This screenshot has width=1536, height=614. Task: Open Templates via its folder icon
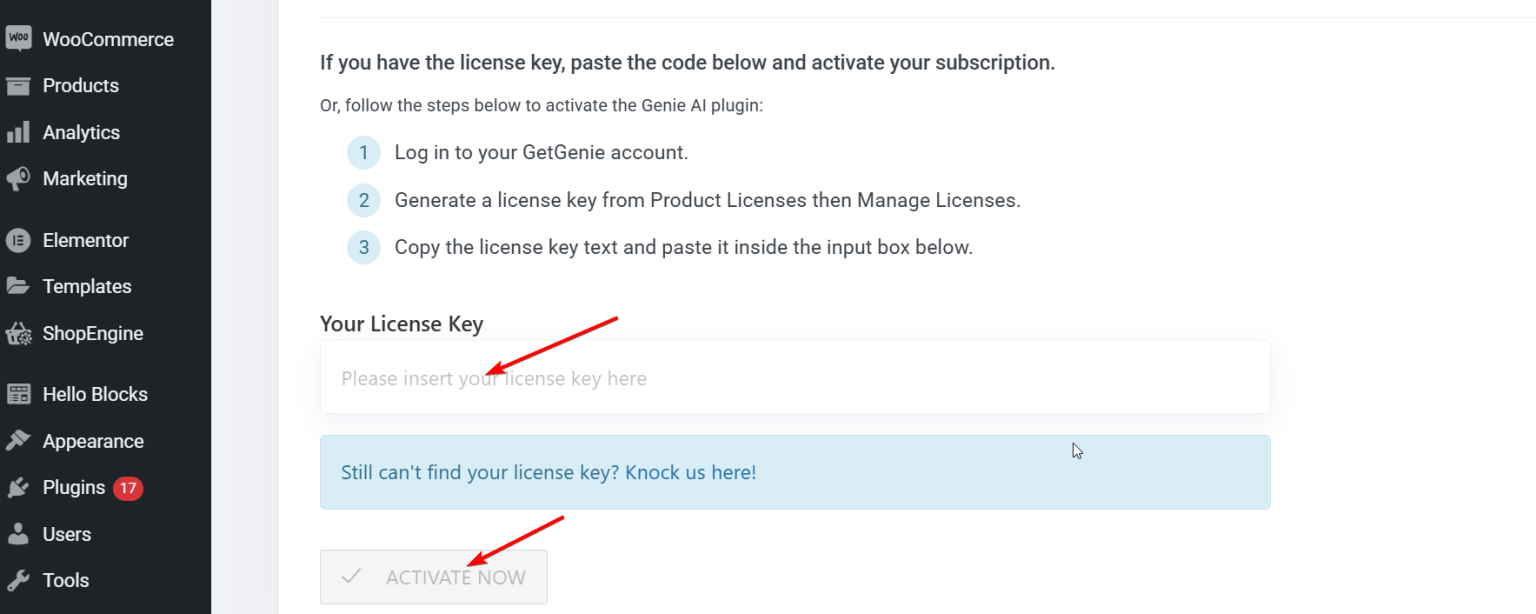pos(19,286)
